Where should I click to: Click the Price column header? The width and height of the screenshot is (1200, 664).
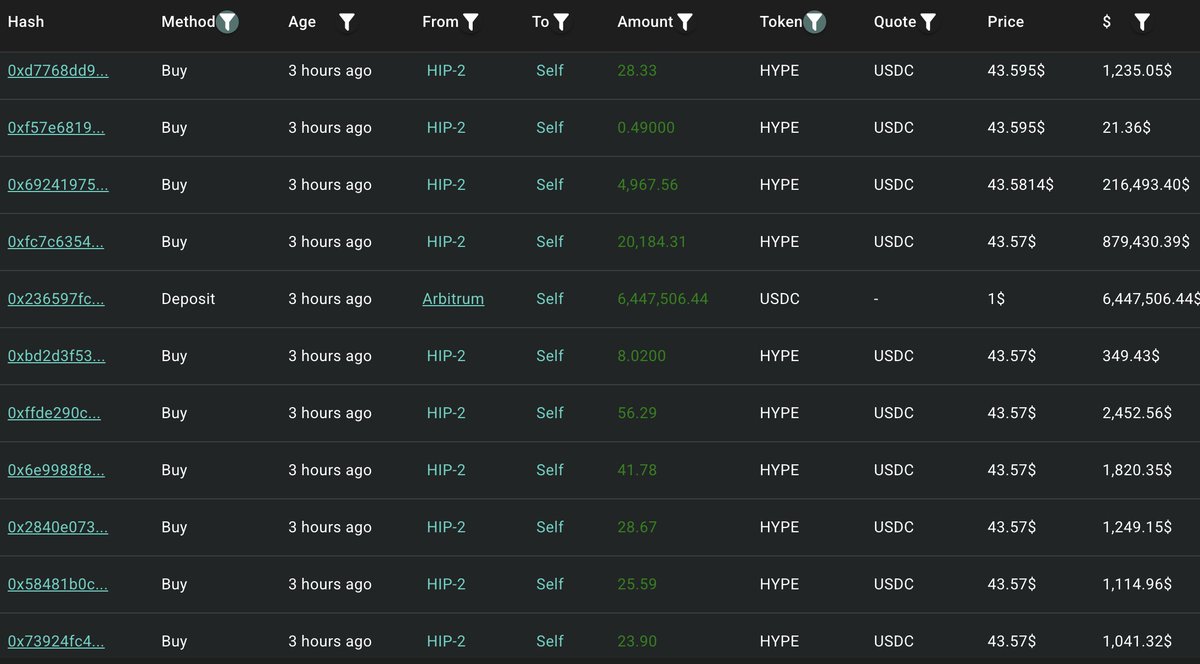pos(1005,21)
